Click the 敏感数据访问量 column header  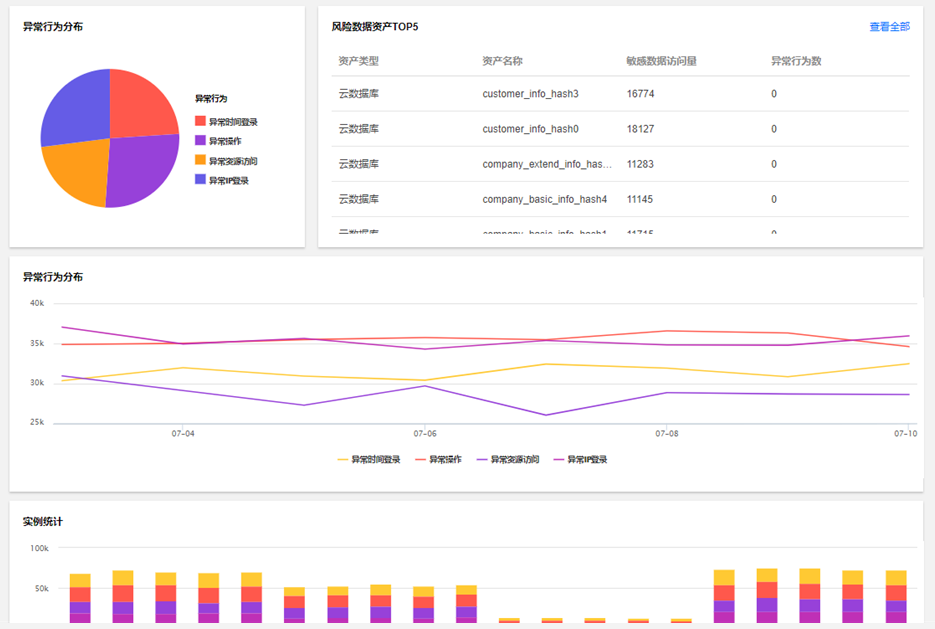click(x=661, y=61)
